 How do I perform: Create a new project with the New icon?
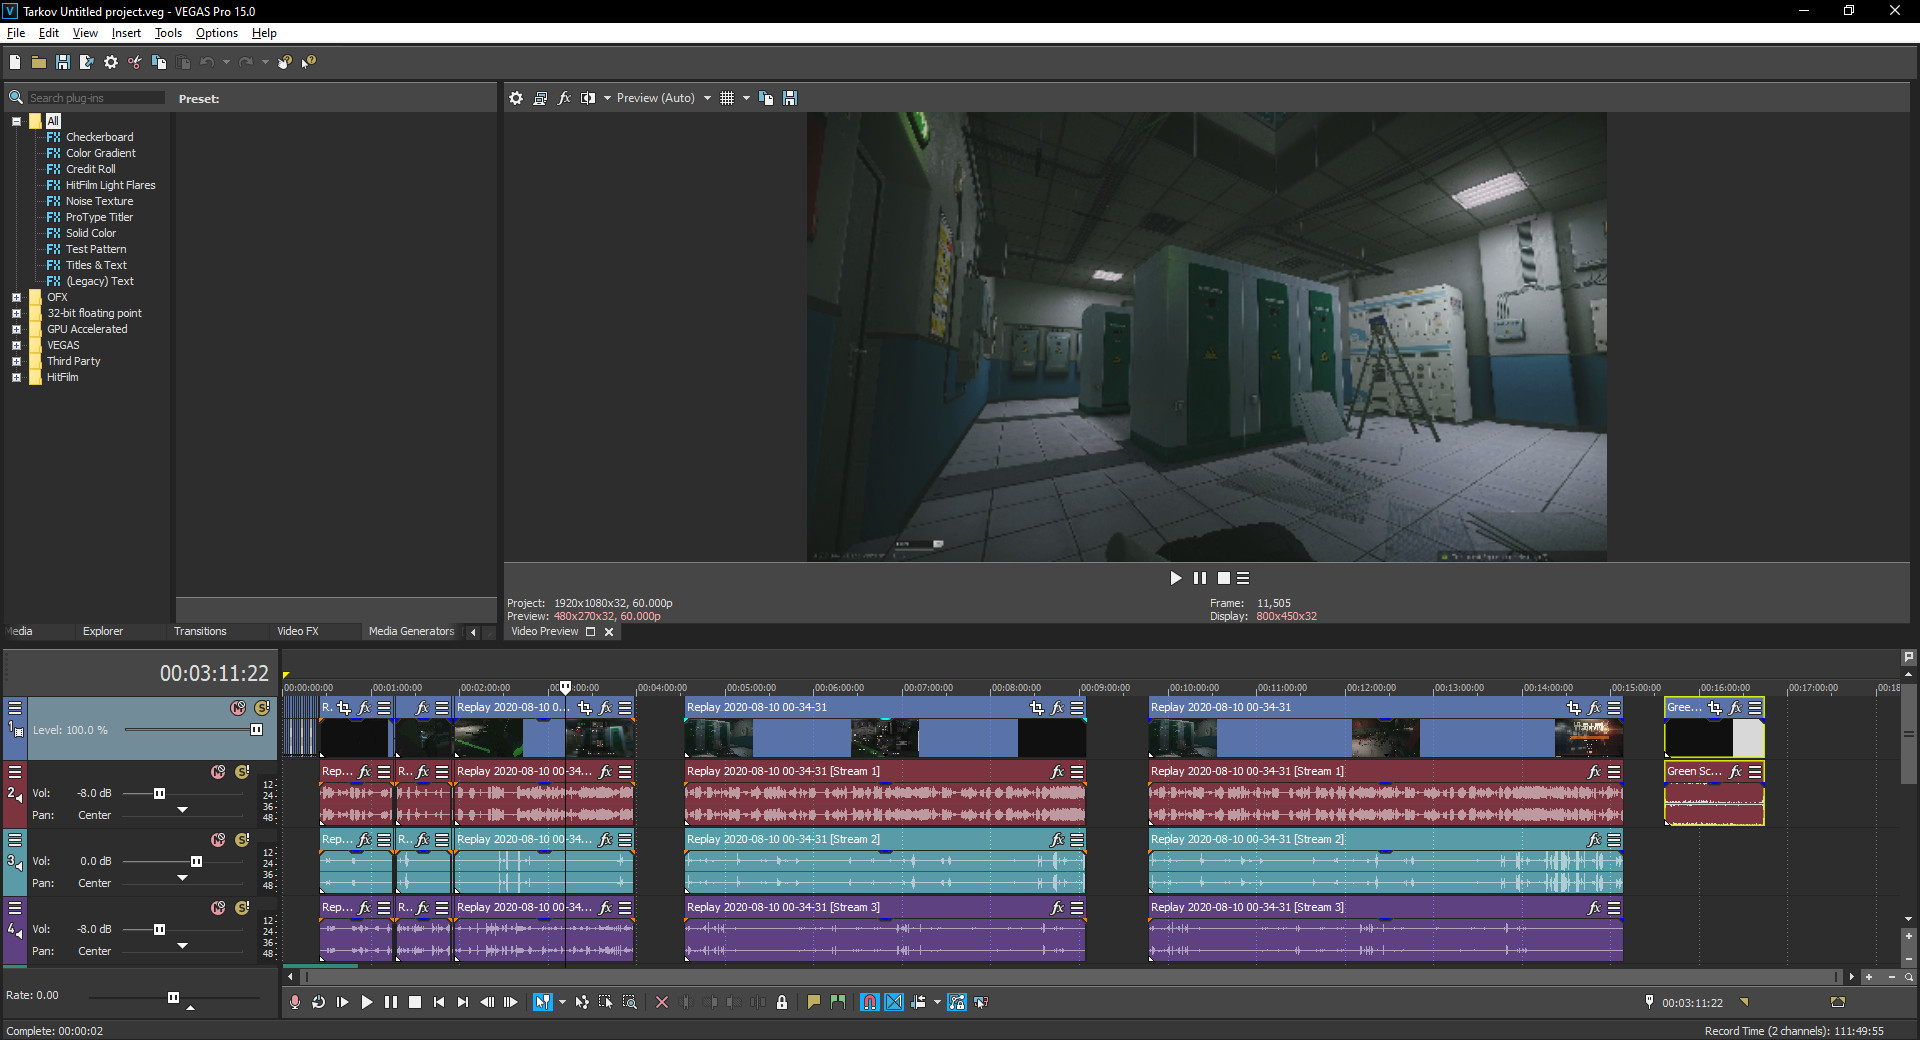pyautogui.click(x=15, y=62)
